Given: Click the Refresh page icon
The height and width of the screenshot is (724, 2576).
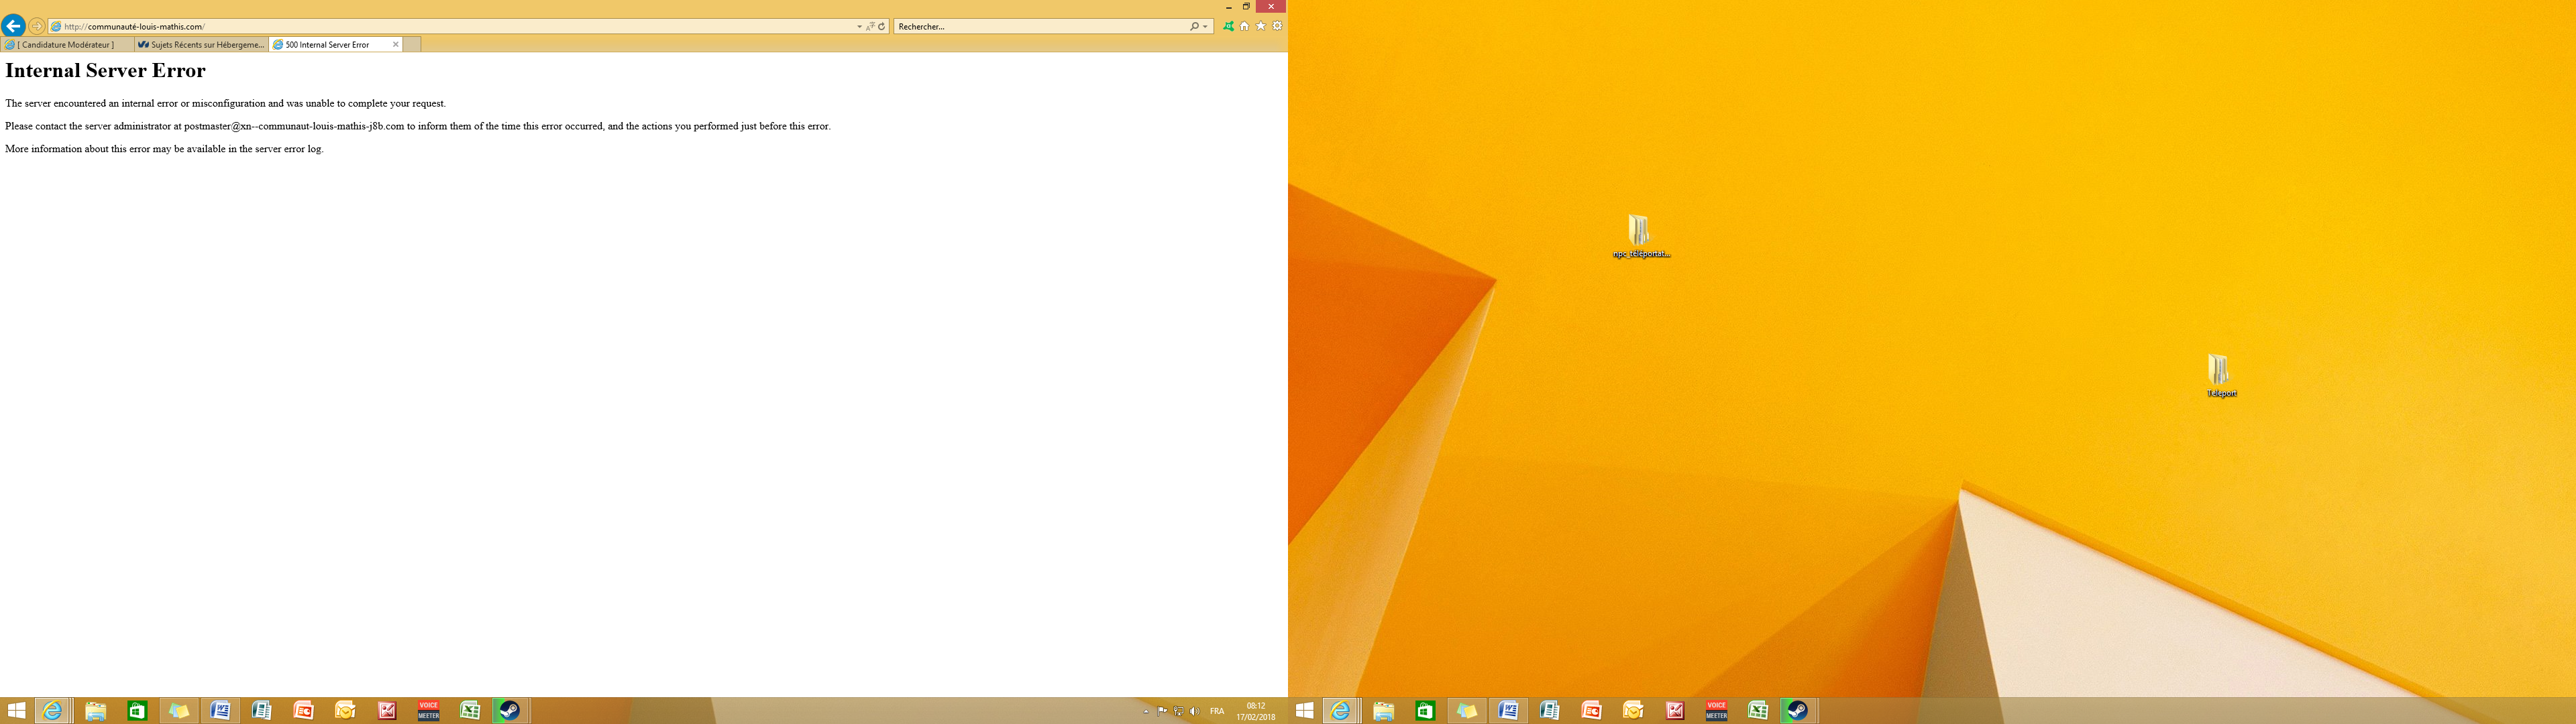Looking at the screenshot, I should click(x=882, y=27).
